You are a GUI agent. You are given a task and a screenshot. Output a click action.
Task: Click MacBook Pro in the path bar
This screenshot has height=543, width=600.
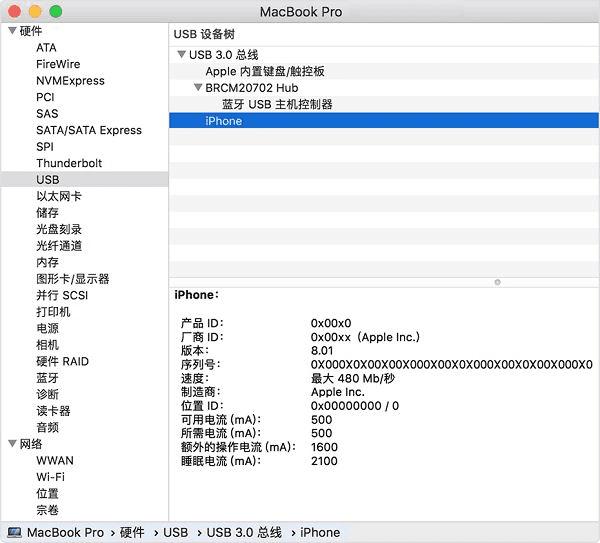[x=65, y=532]
